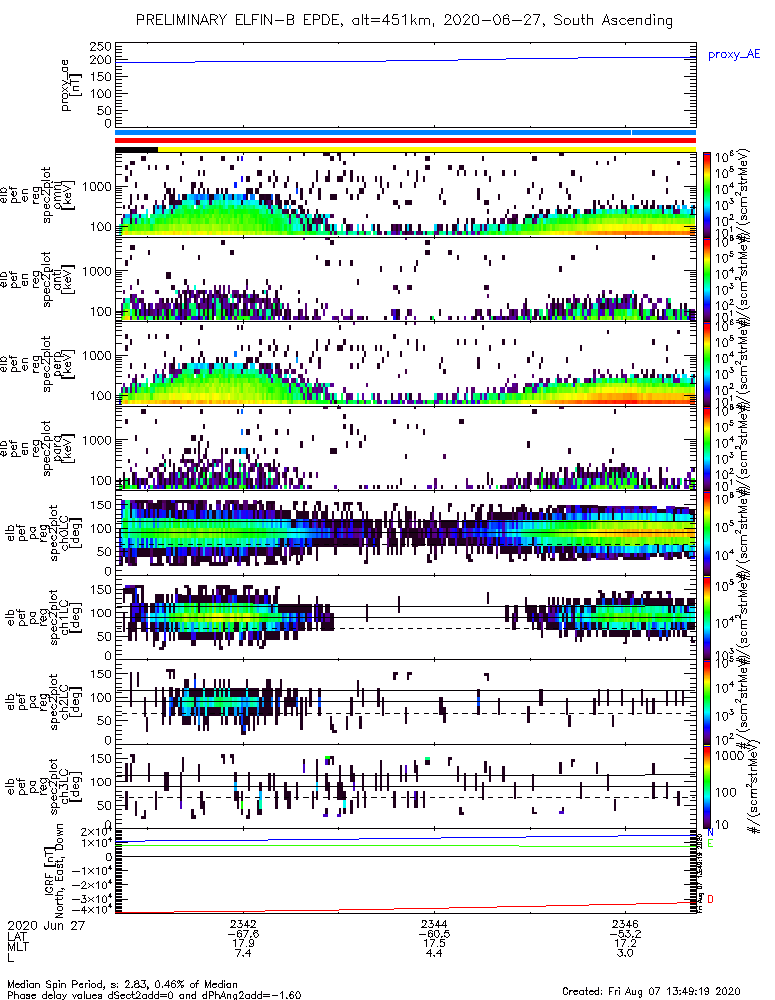775x1000 pixels.
Task: Click the MLT value '17.2'
Action: point(625,943)
